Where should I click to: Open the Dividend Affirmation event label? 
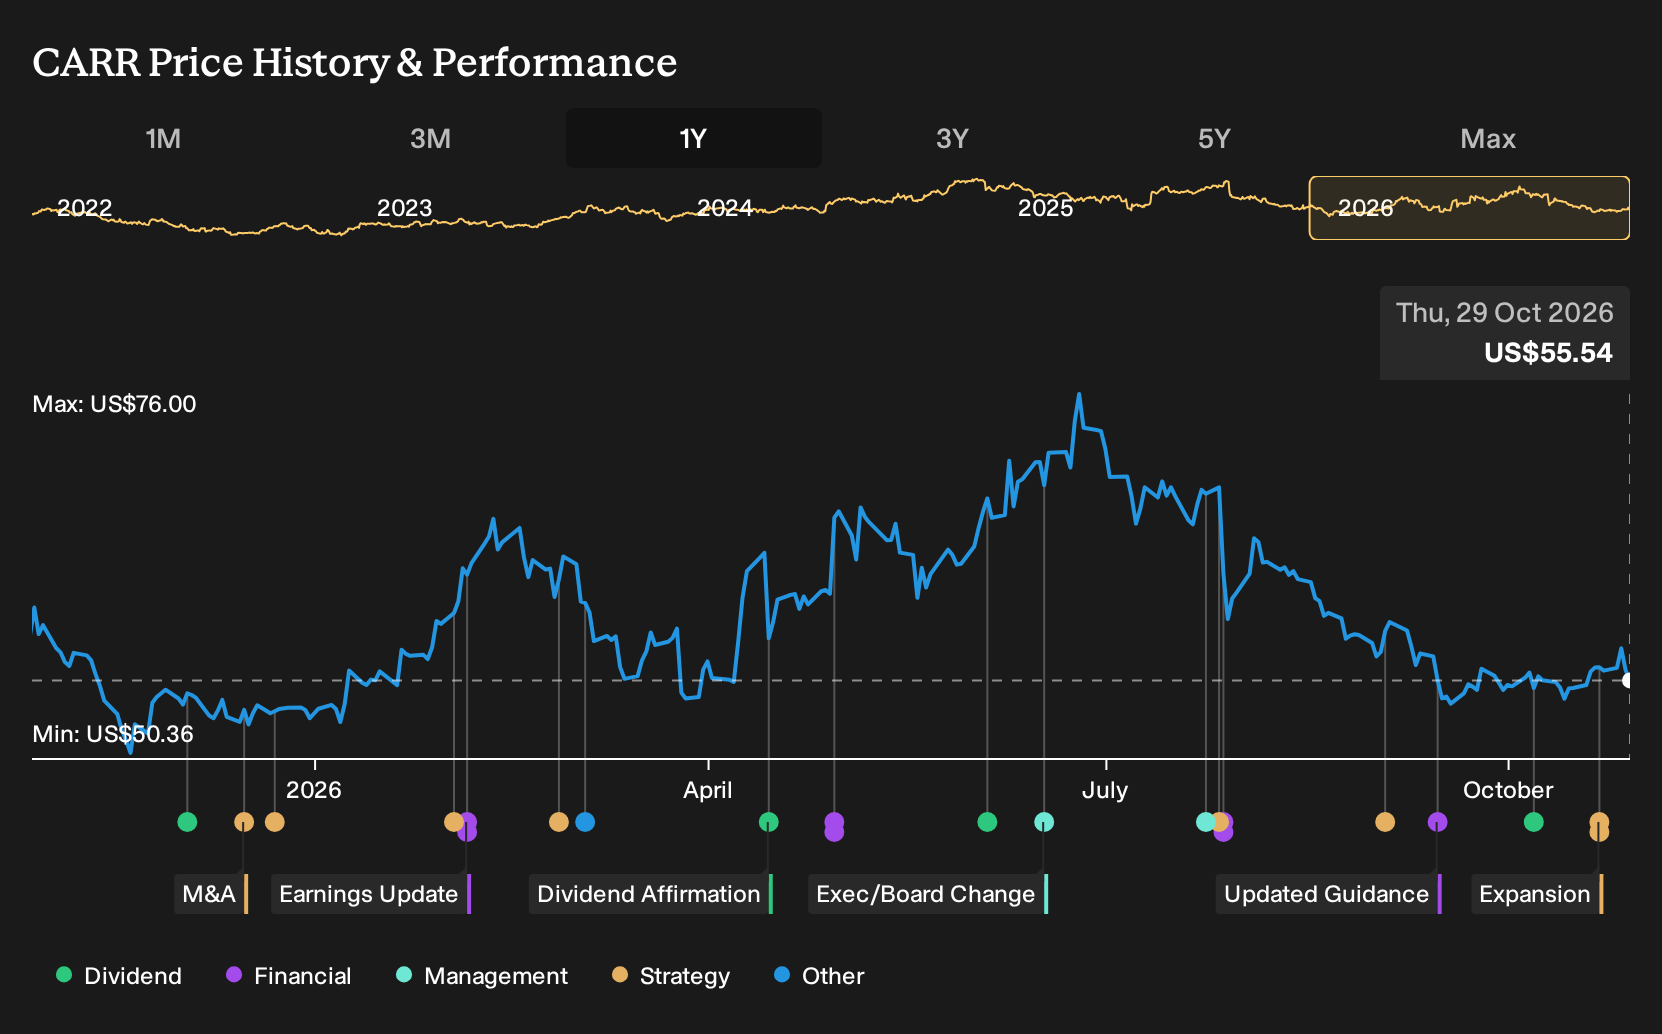(651, 894)
